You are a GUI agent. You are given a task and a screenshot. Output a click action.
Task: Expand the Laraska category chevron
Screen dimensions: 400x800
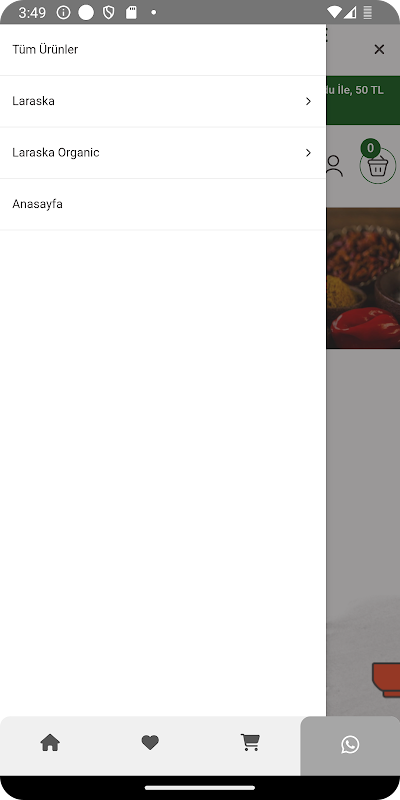tap(308, 102)
